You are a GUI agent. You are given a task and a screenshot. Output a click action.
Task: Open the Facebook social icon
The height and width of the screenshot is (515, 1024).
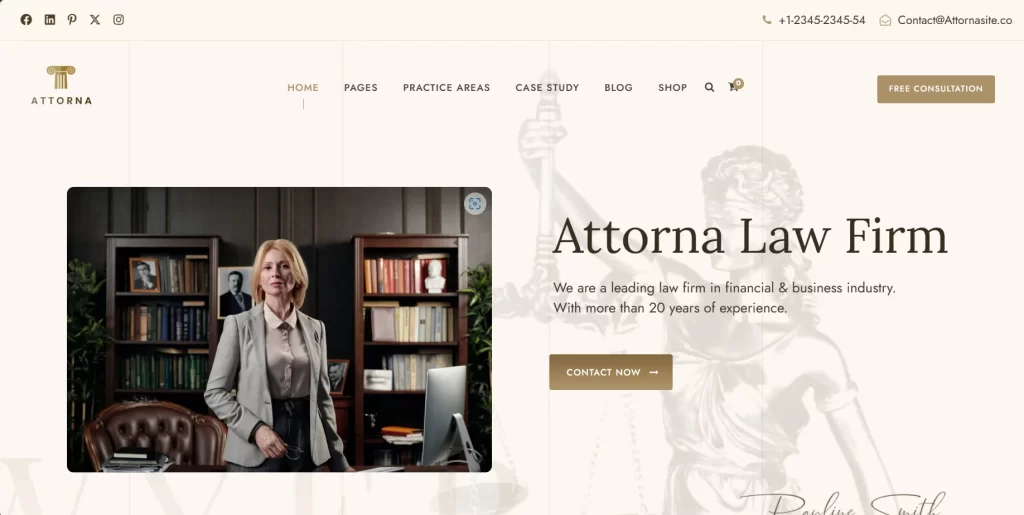click(26, 20)
